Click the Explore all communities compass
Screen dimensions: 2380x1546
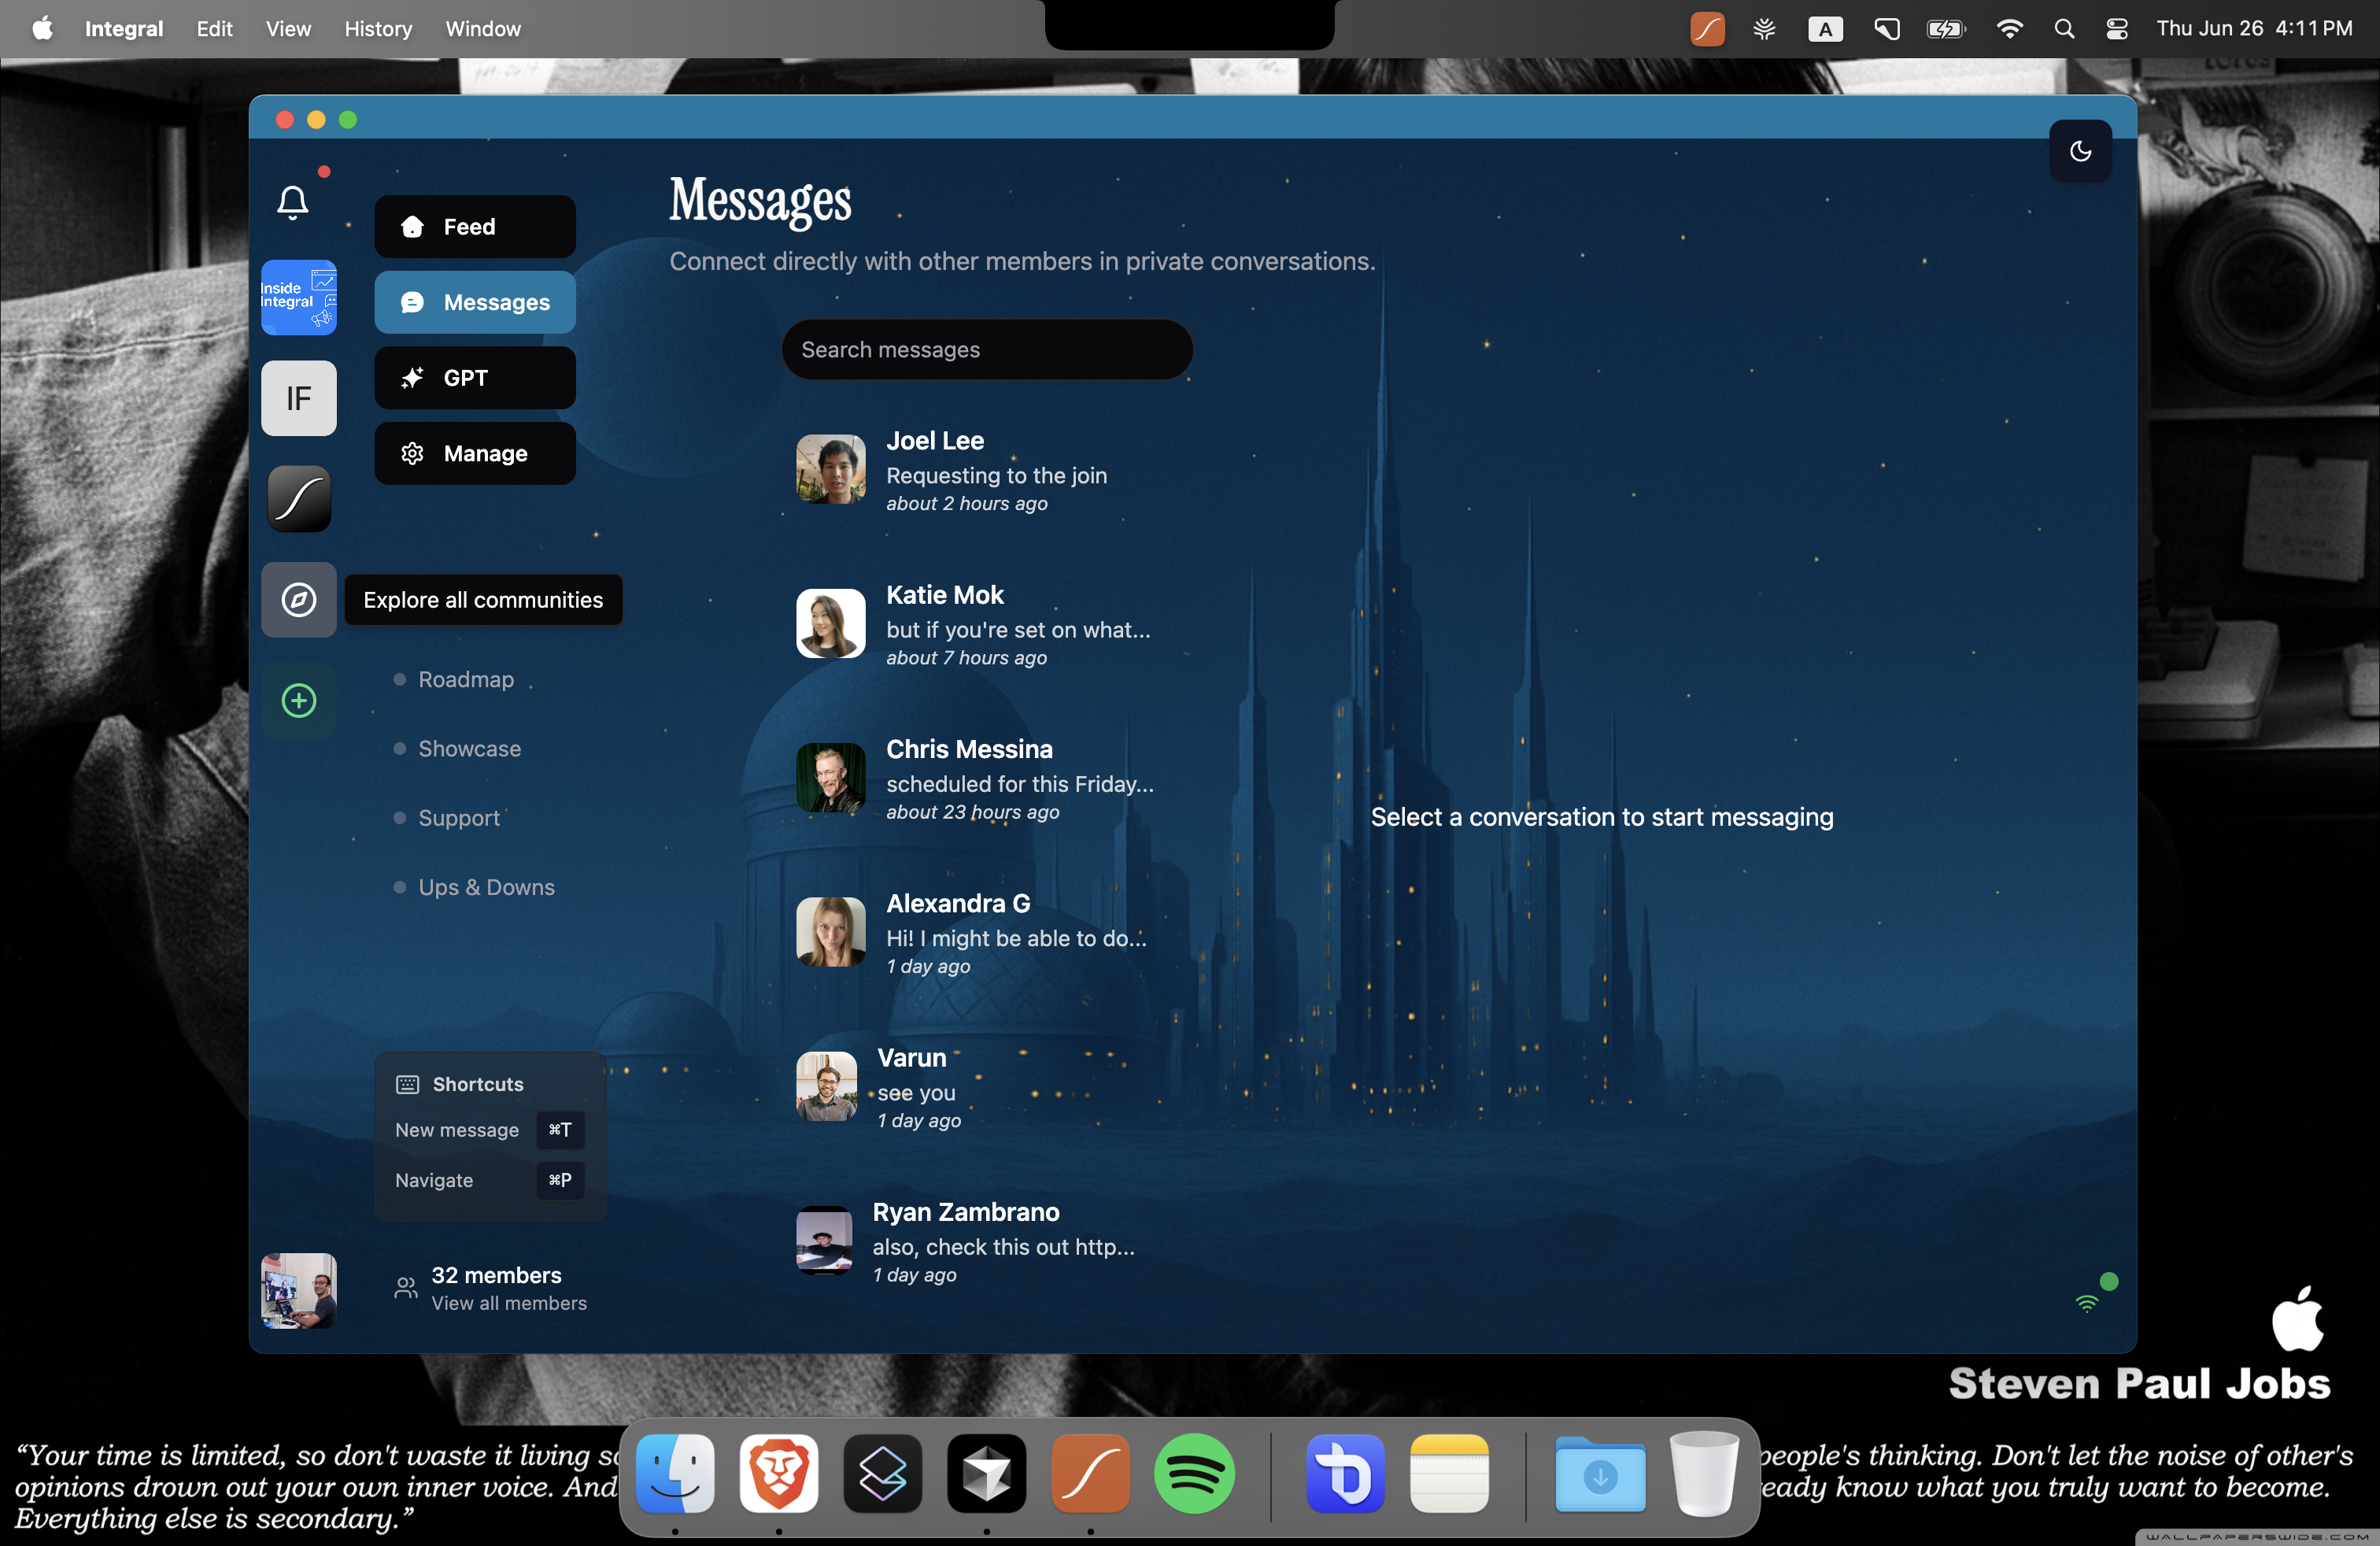pyautogui.click(x=298, y=599)
